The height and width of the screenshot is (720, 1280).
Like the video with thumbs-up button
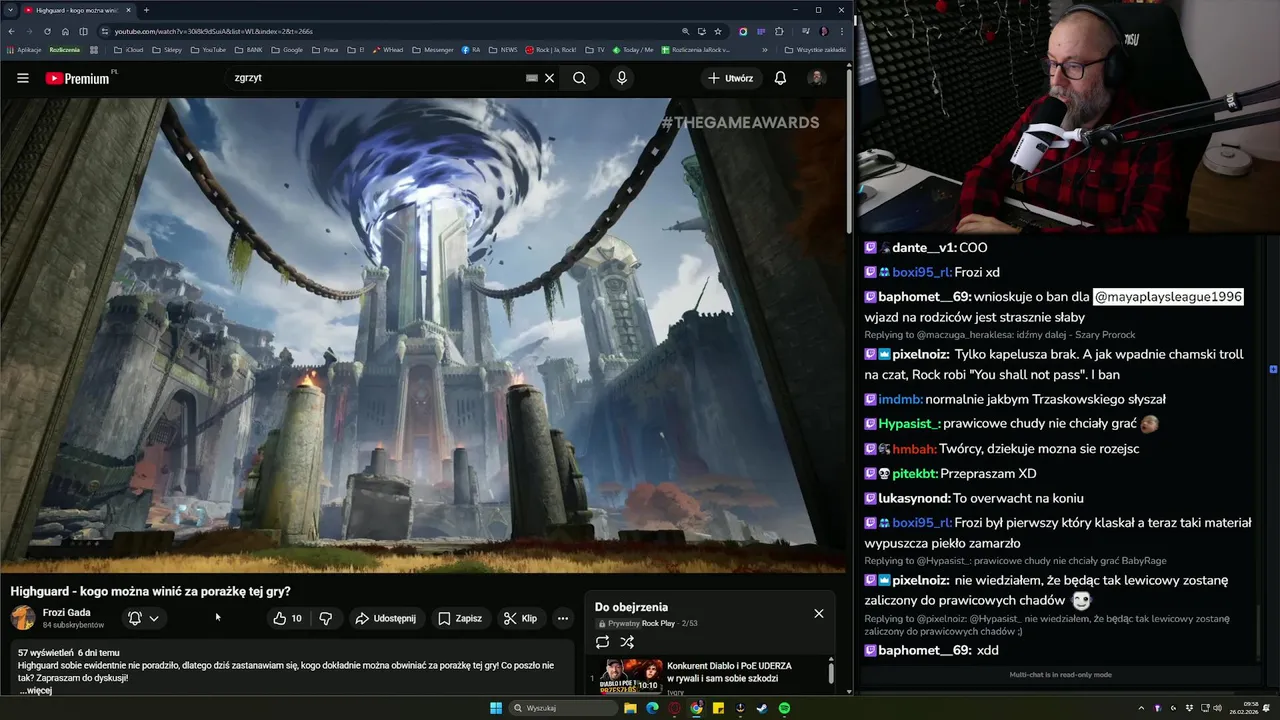pos(287,618)
